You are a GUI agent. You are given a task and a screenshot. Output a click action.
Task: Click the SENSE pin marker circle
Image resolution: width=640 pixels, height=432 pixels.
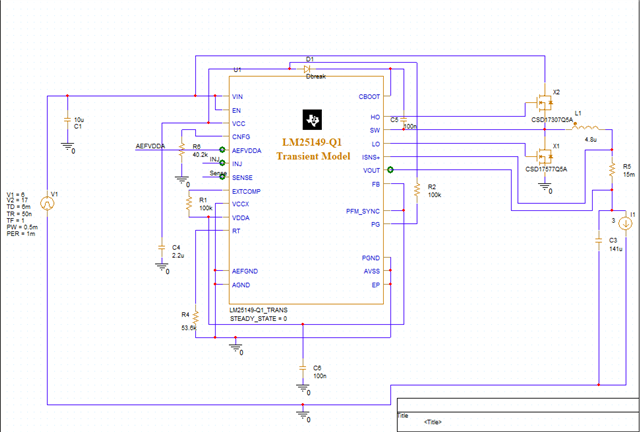[222, 176]
